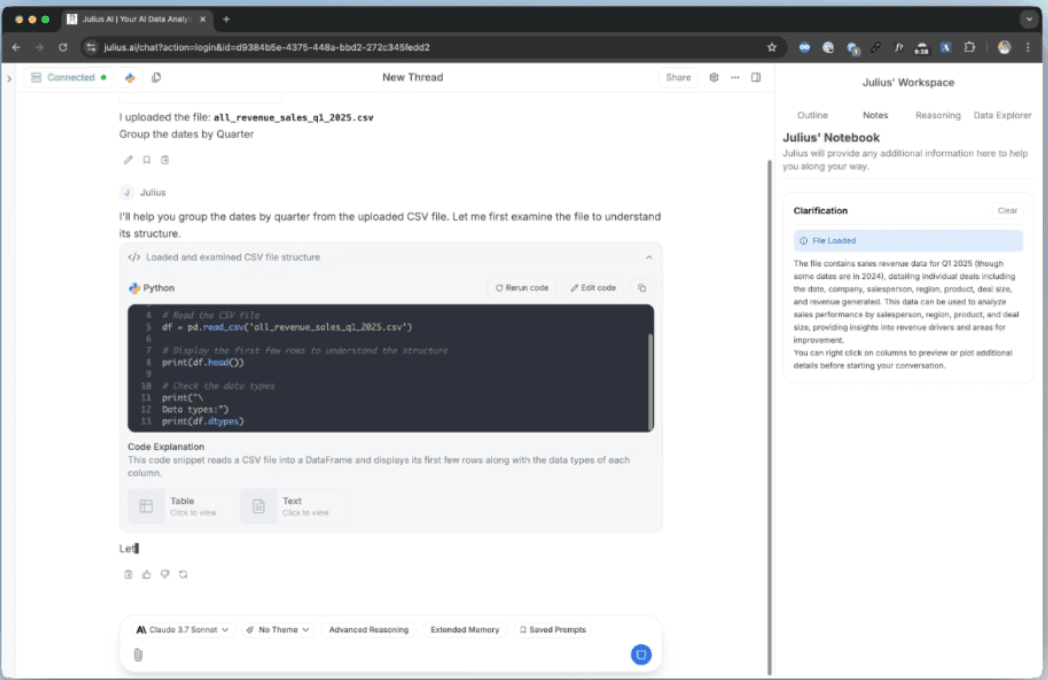The width and height of the screenshot is (1048, 680).
Task: Toggle the Connected status indicator
Action: tap(67, 77)
